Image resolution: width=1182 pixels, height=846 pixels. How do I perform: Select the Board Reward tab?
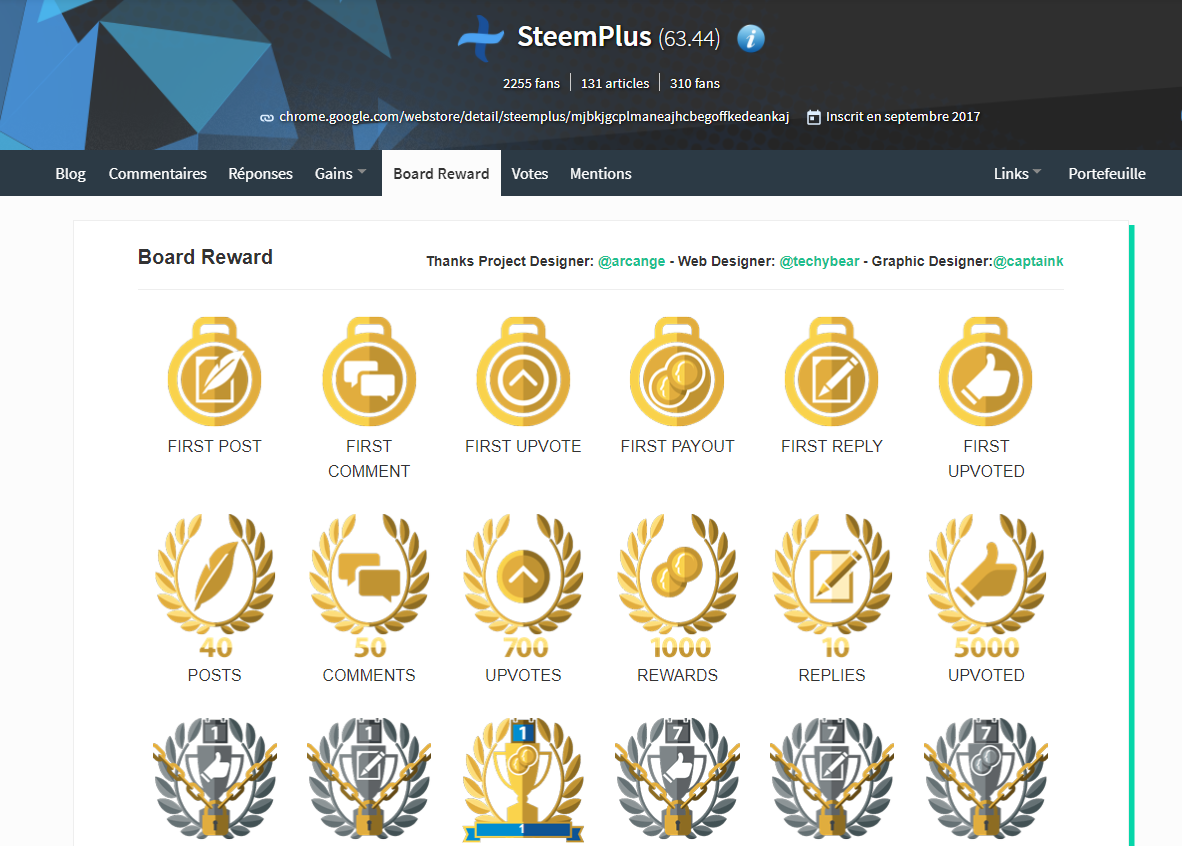coord(441,173)
